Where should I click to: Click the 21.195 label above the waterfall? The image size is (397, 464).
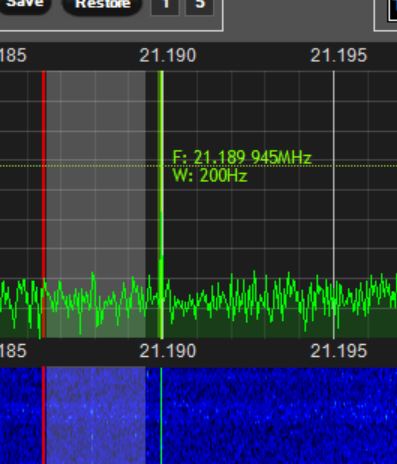339,351
